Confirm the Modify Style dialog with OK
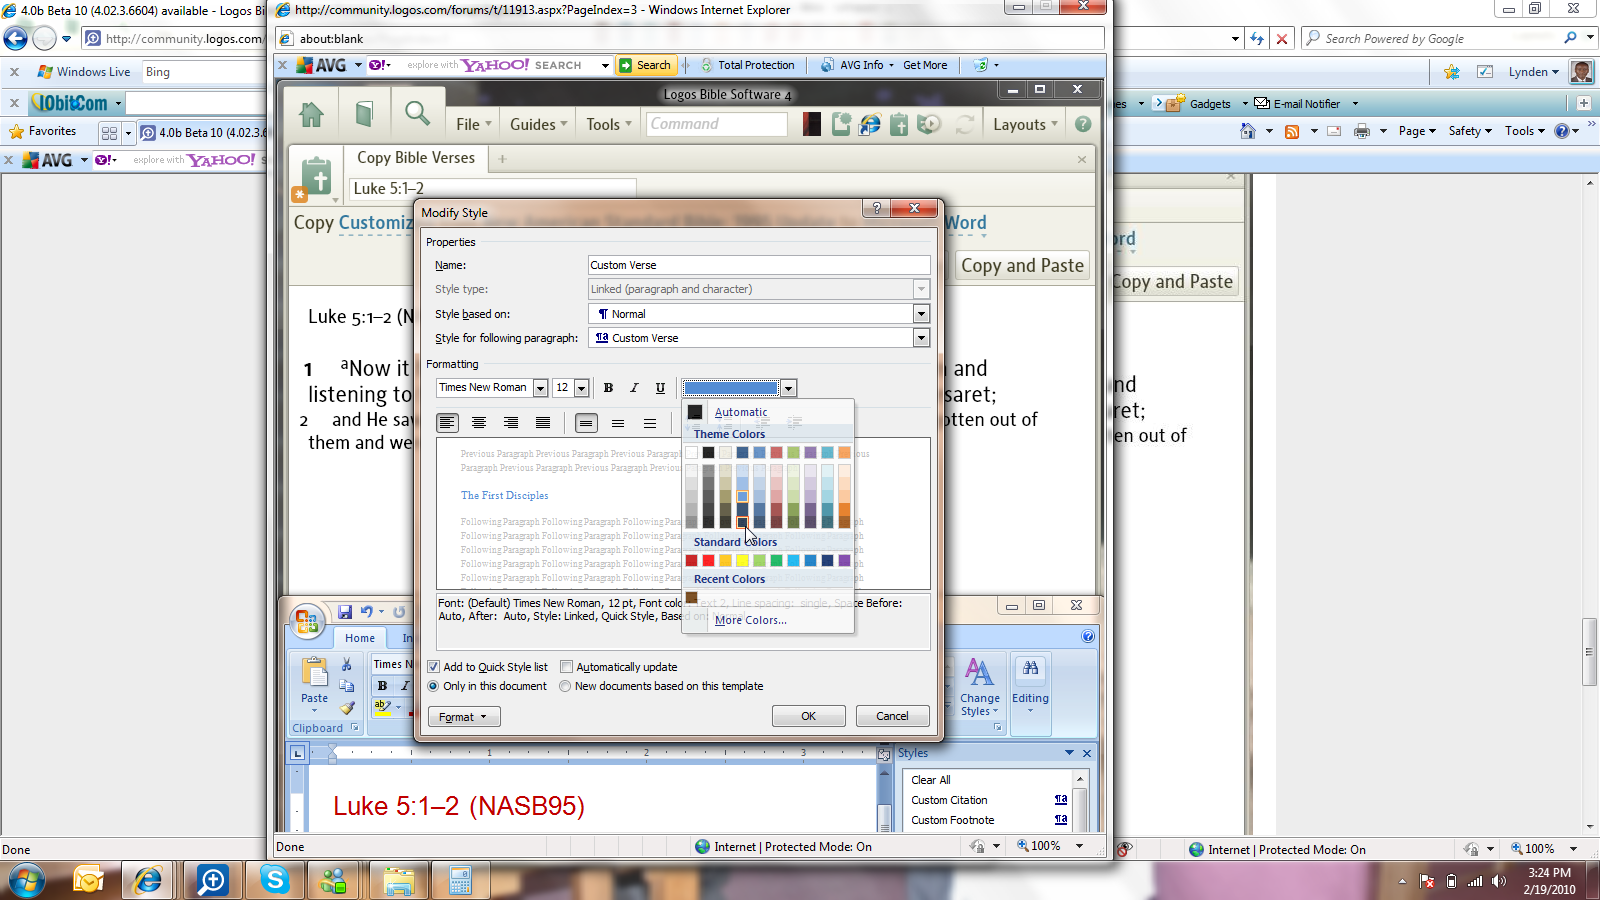This screenshot has height=900, width=1600. (809, 716)
